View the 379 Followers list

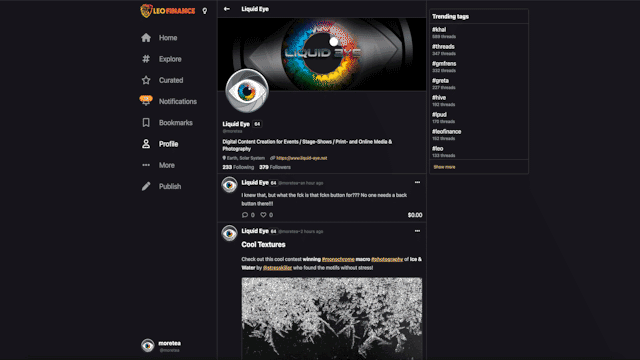tap(275, 167)
